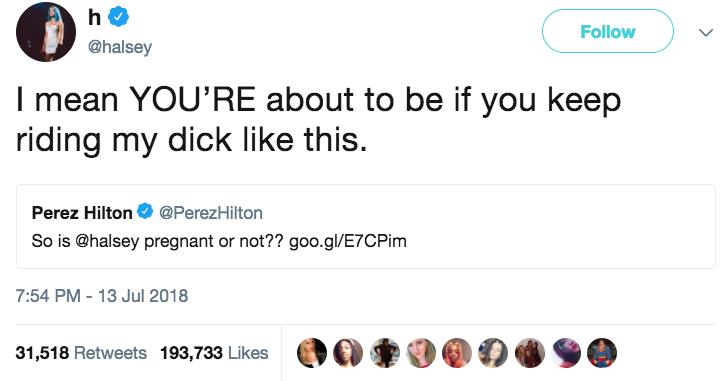Click the display name 'h'
This screenshot has width=727, height=381.
tap(94, 18)
